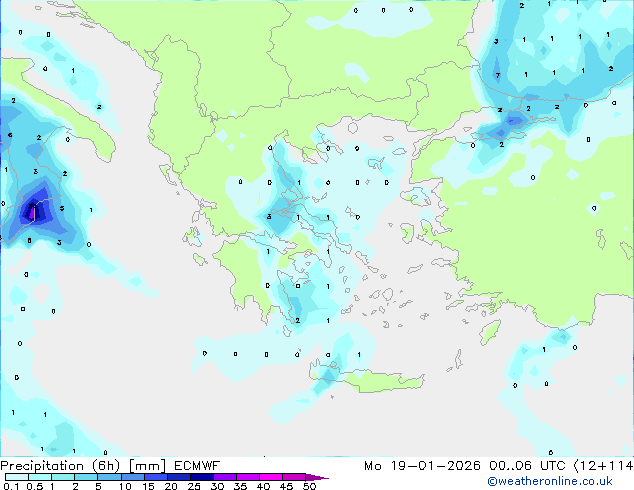Choose the 15–20 mm blue legend swatch
634x490 pixels.
click(x=155, y=477)
